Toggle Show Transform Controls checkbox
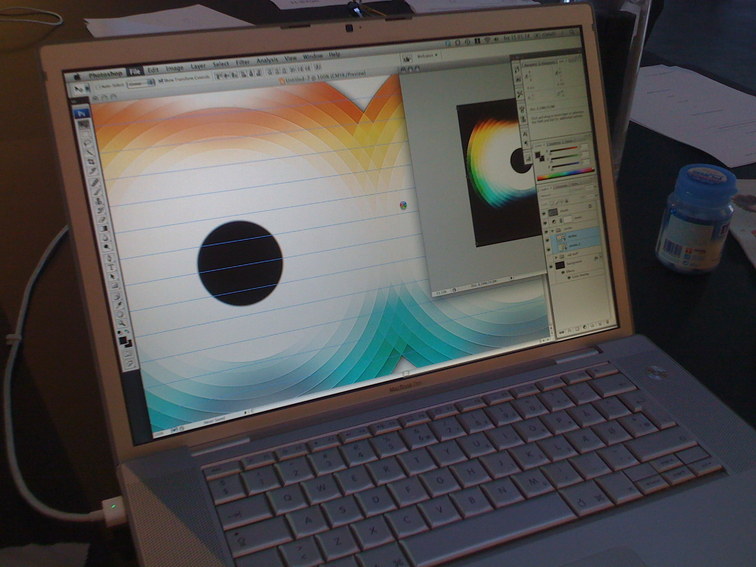This screenshot has height=567, width=756. click(x=161, y=81)
